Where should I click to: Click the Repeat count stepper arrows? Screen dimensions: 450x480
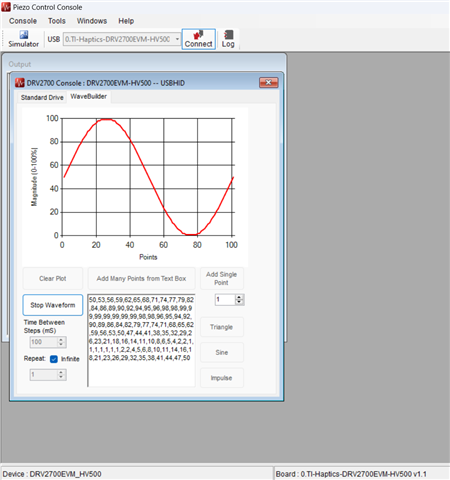(61, 375)
